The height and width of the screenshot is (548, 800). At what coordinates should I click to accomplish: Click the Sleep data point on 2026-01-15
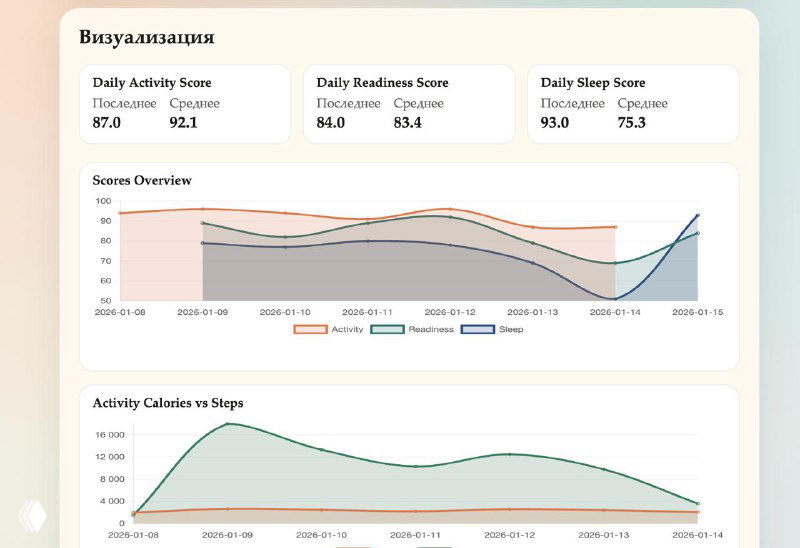698,215
